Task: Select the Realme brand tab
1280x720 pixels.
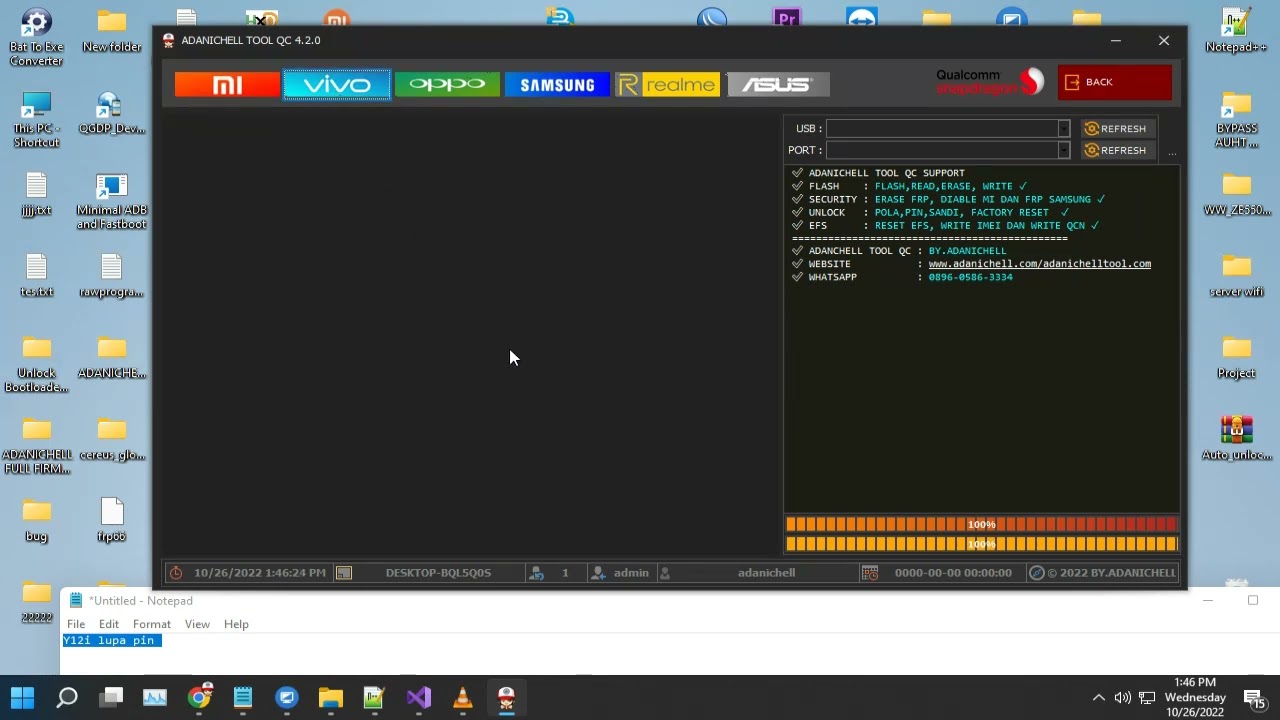Action: point(668,85)
